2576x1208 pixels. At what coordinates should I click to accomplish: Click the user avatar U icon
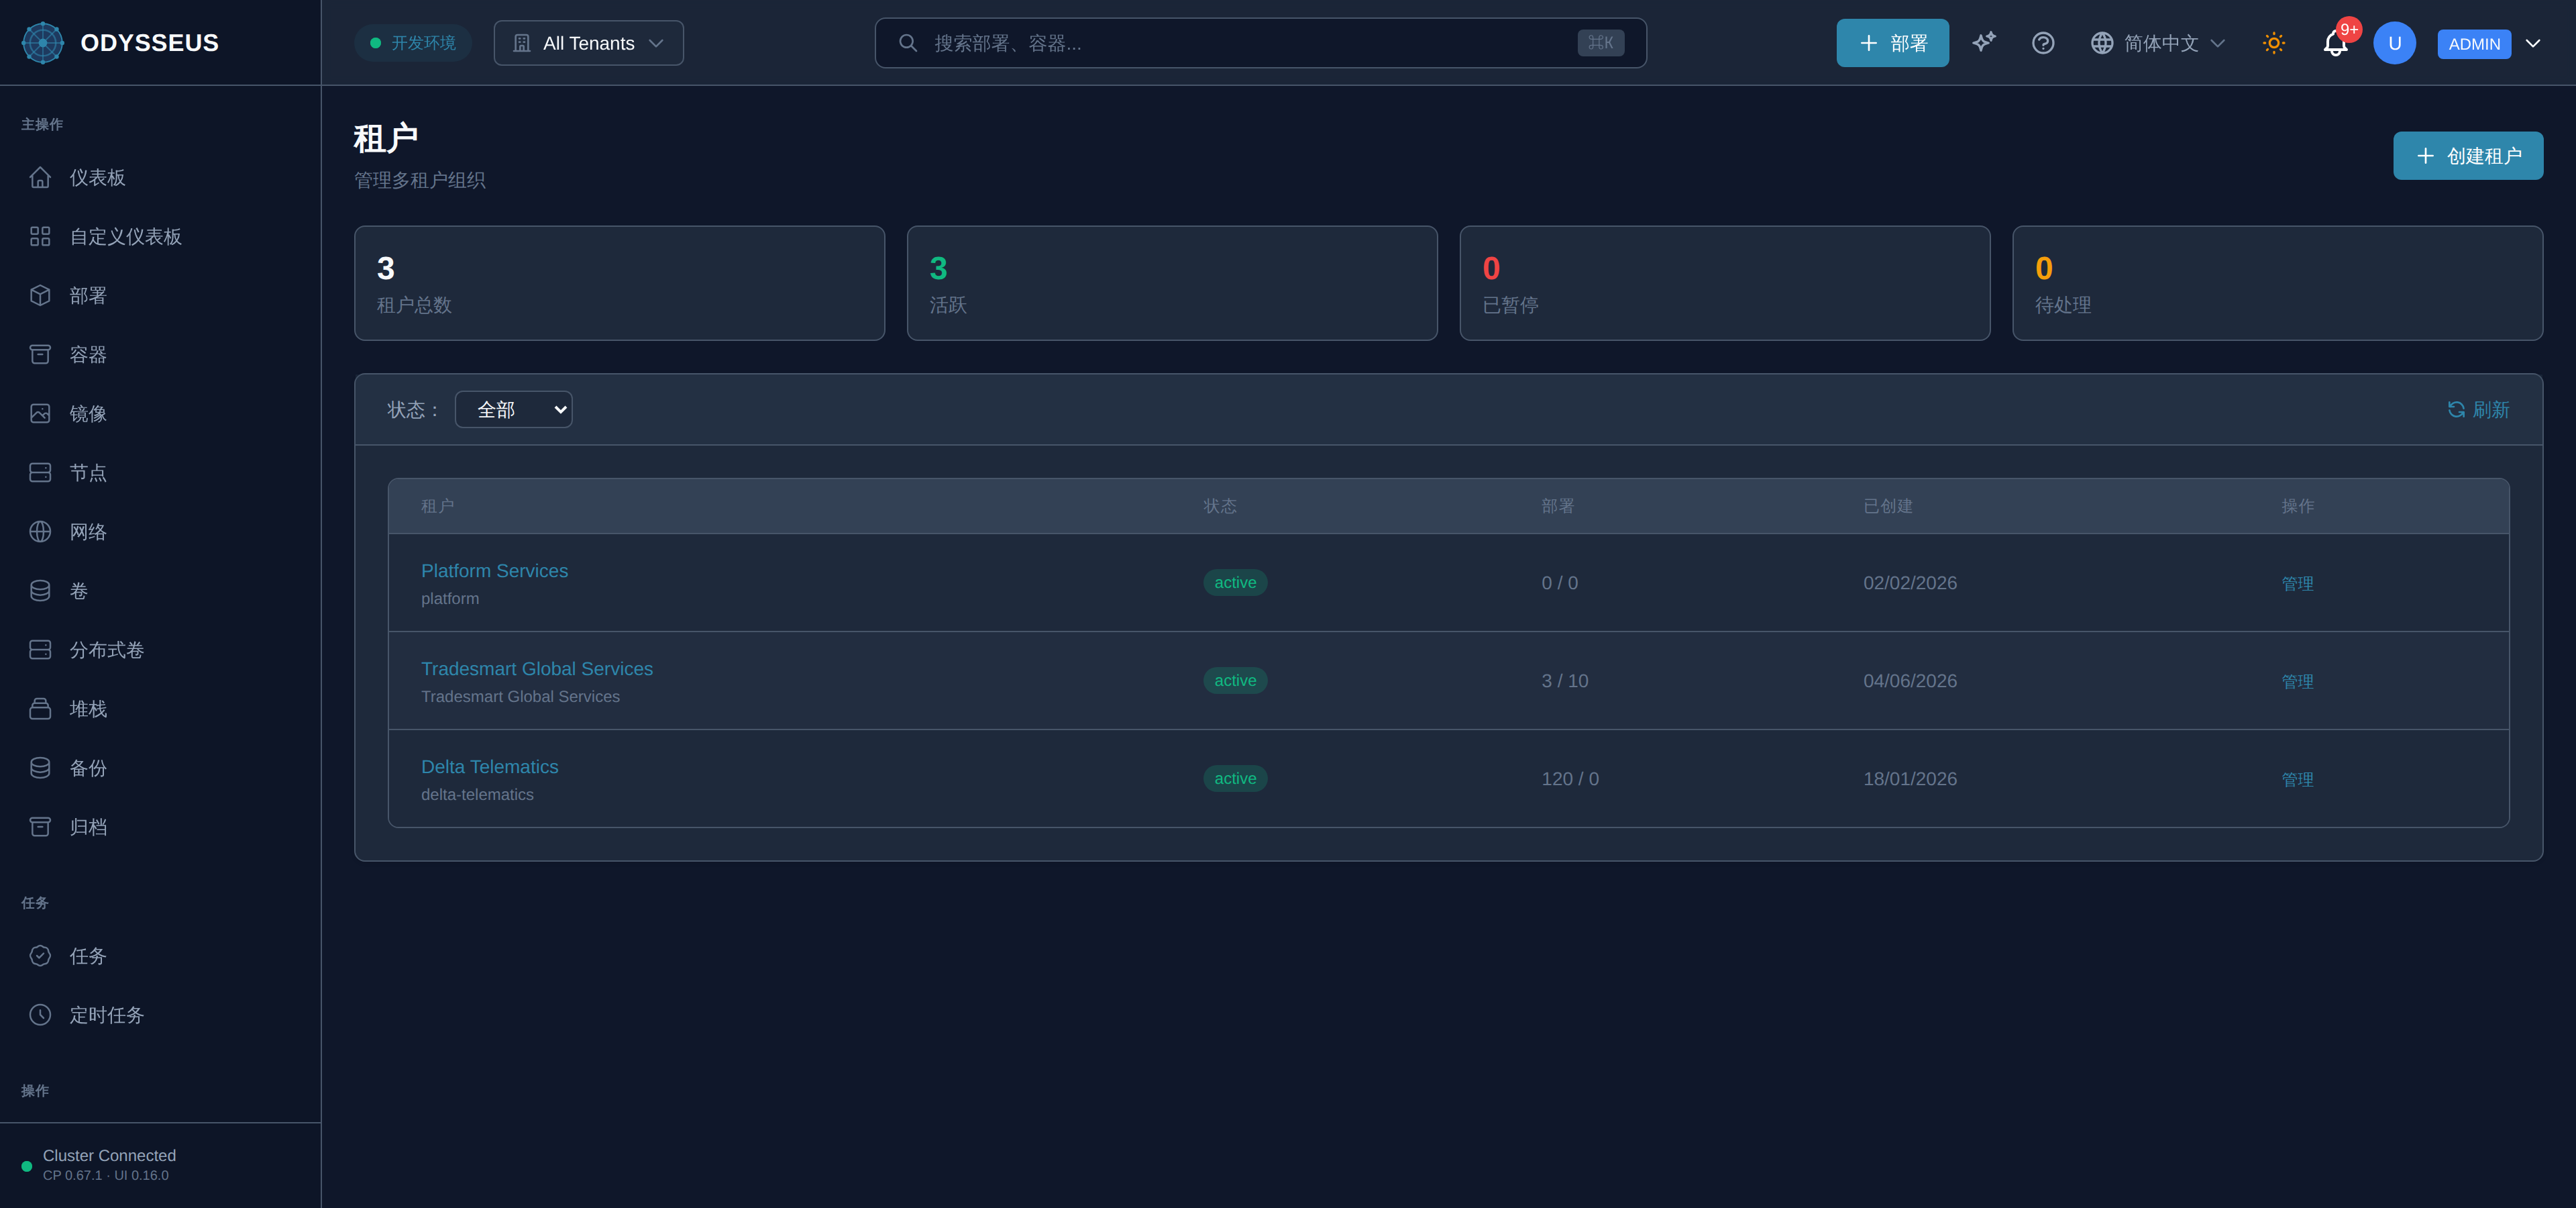pyautogui.click(x=2394, y=43)
